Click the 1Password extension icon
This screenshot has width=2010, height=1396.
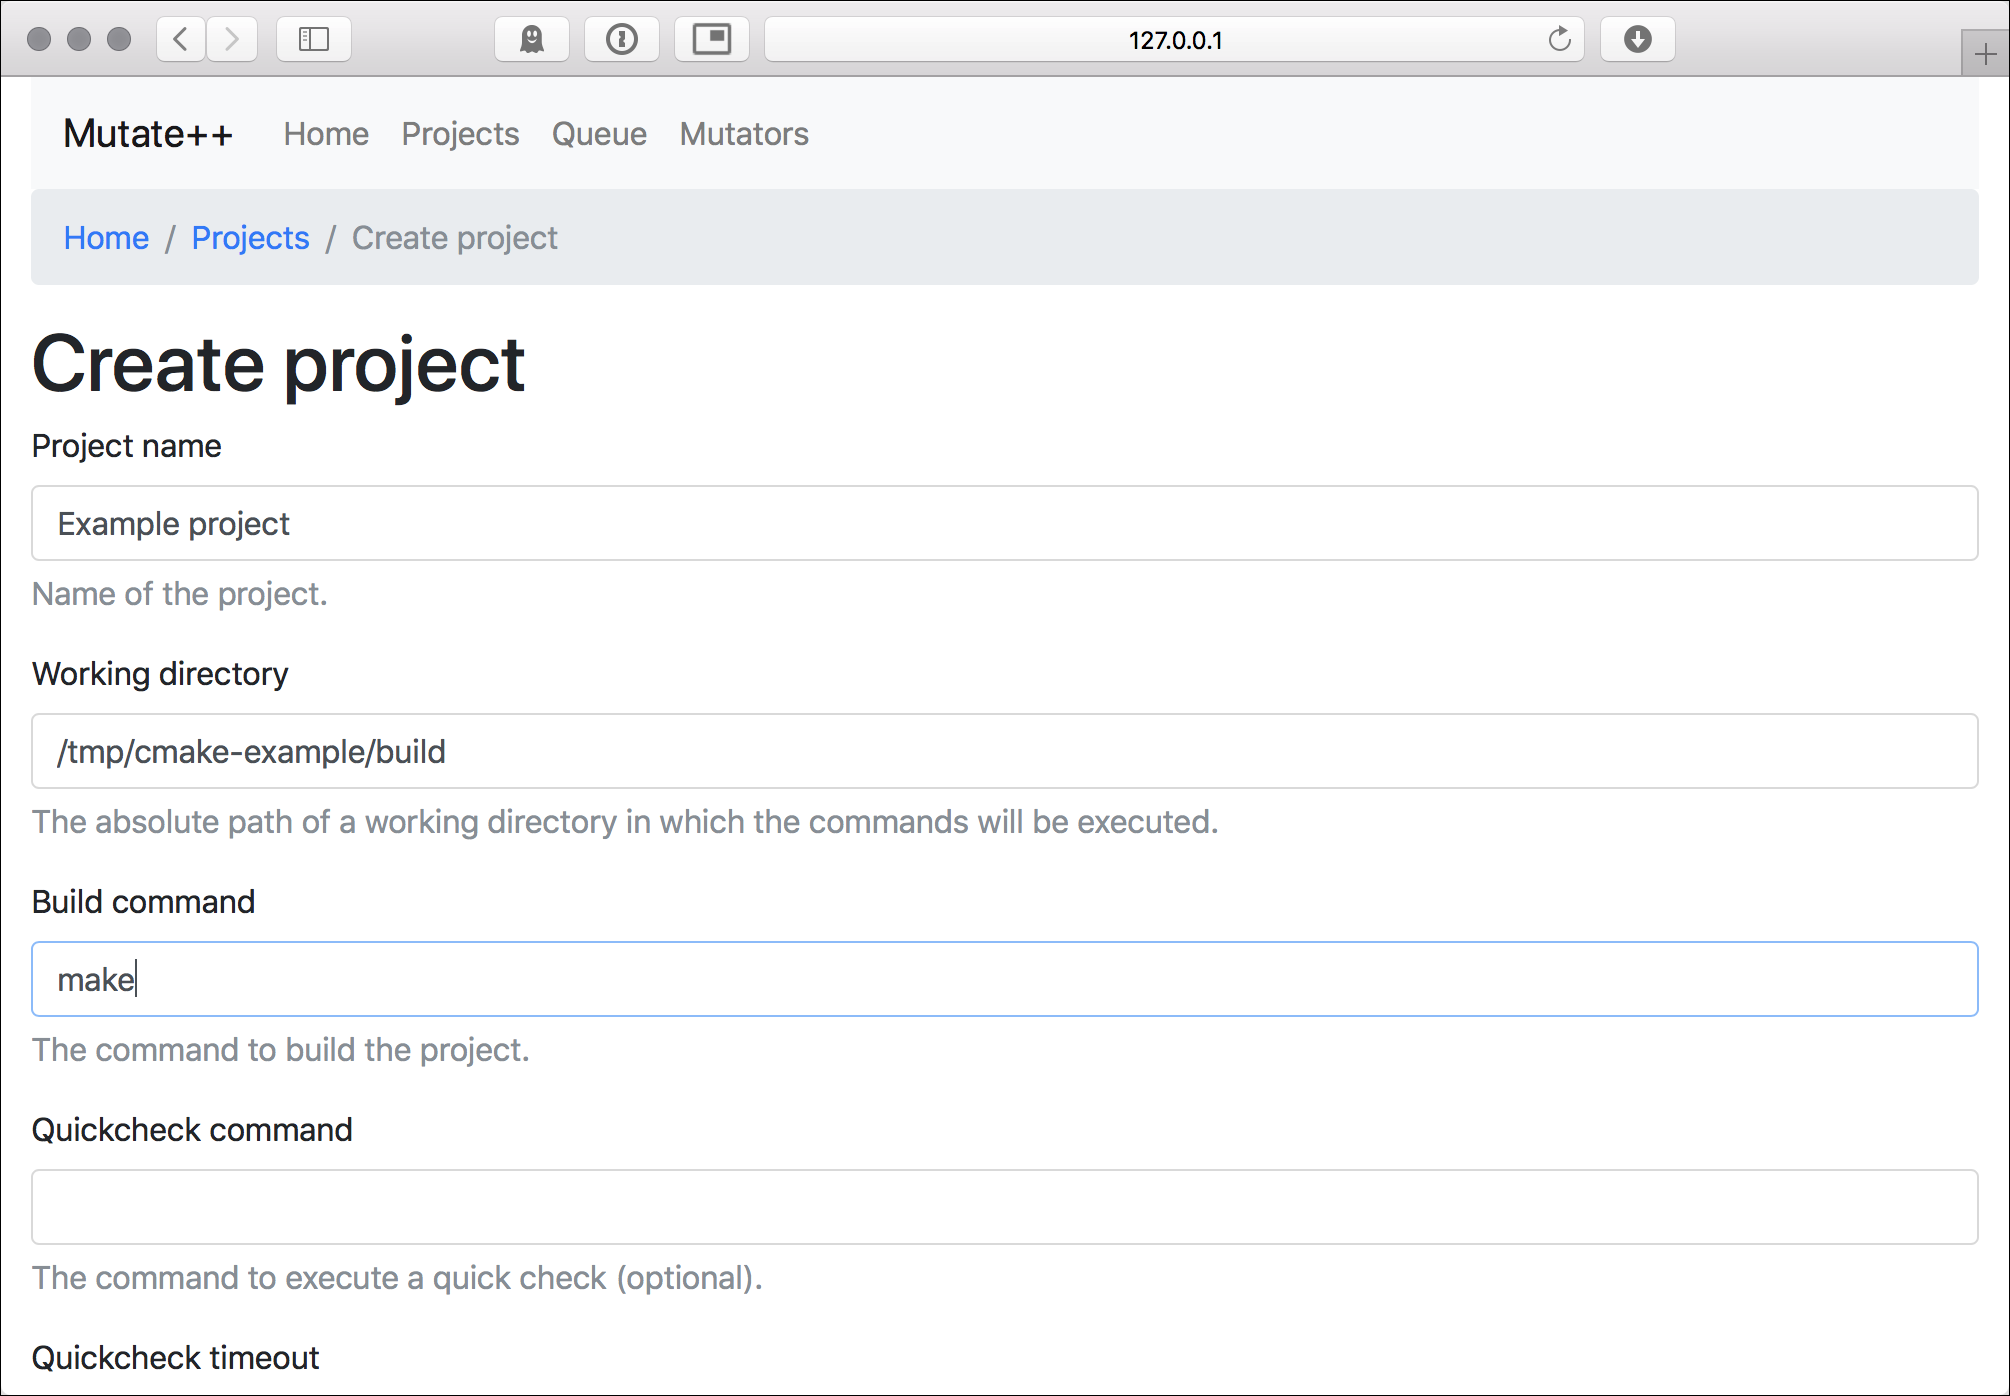pos(621,39)
